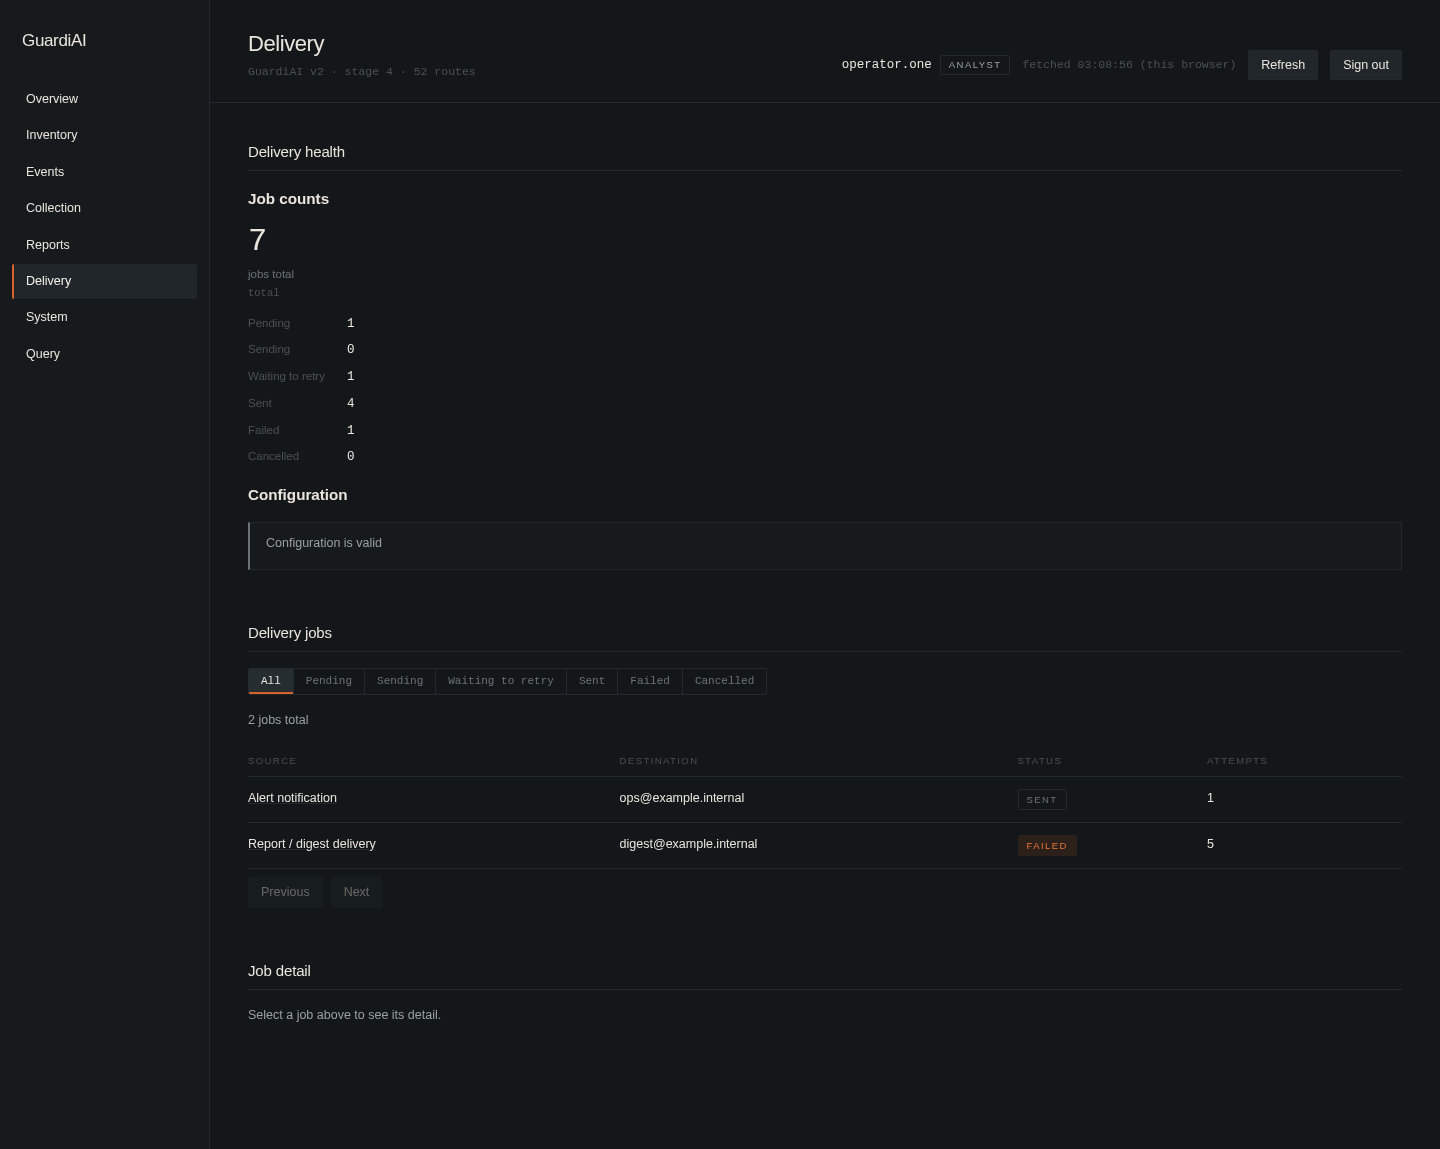The width and height of the screenshot is (1440, 1149).
Task: Click attempts value 5 in failed row
Action: [1210, 844]
